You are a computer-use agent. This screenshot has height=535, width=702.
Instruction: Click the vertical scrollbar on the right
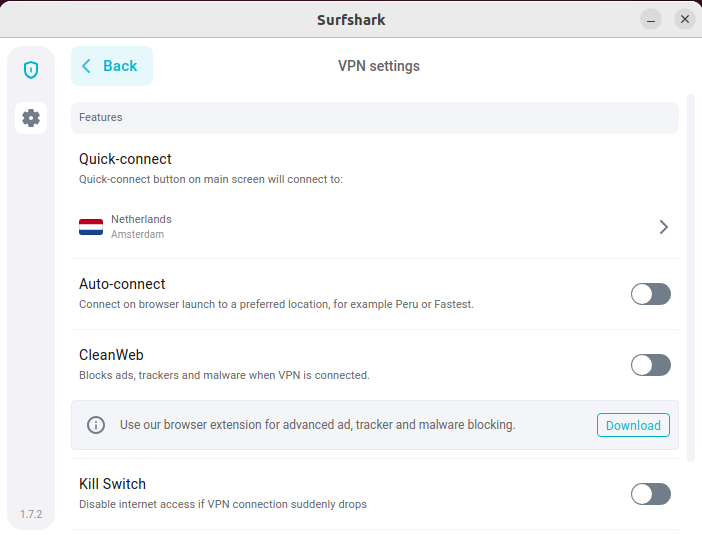pos(691,278)
